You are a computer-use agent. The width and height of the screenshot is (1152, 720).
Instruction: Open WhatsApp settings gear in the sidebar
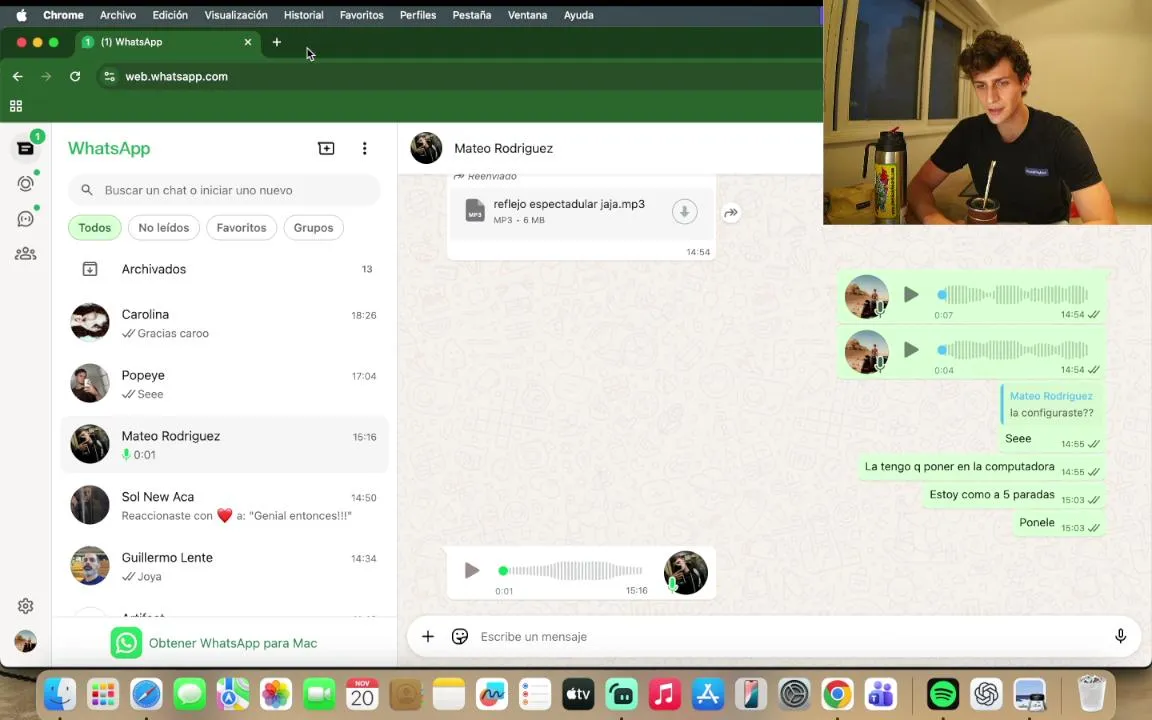point(26,606)
